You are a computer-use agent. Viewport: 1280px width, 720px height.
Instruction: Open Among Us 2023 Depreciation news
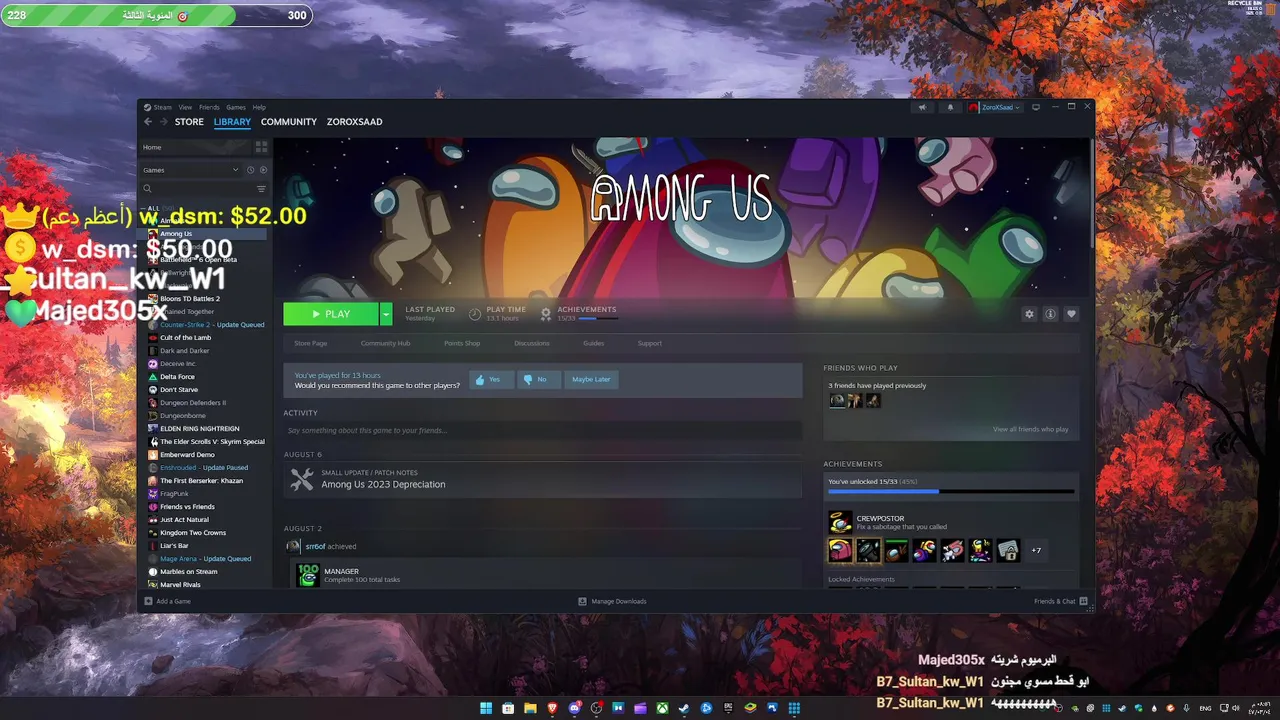point(383,485)
